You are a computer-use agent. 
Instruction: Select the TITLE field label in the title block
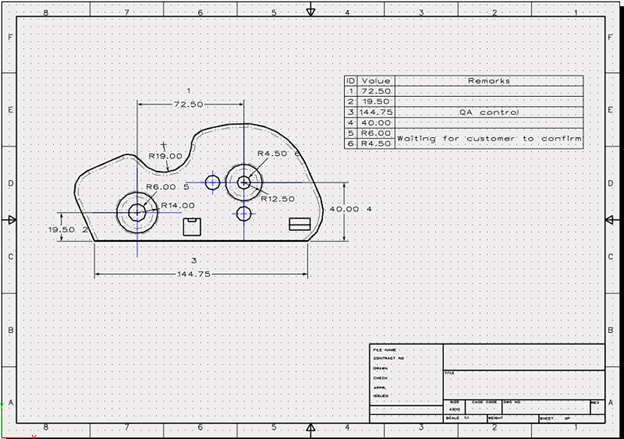pyautogui.click(x=449, y=373)
